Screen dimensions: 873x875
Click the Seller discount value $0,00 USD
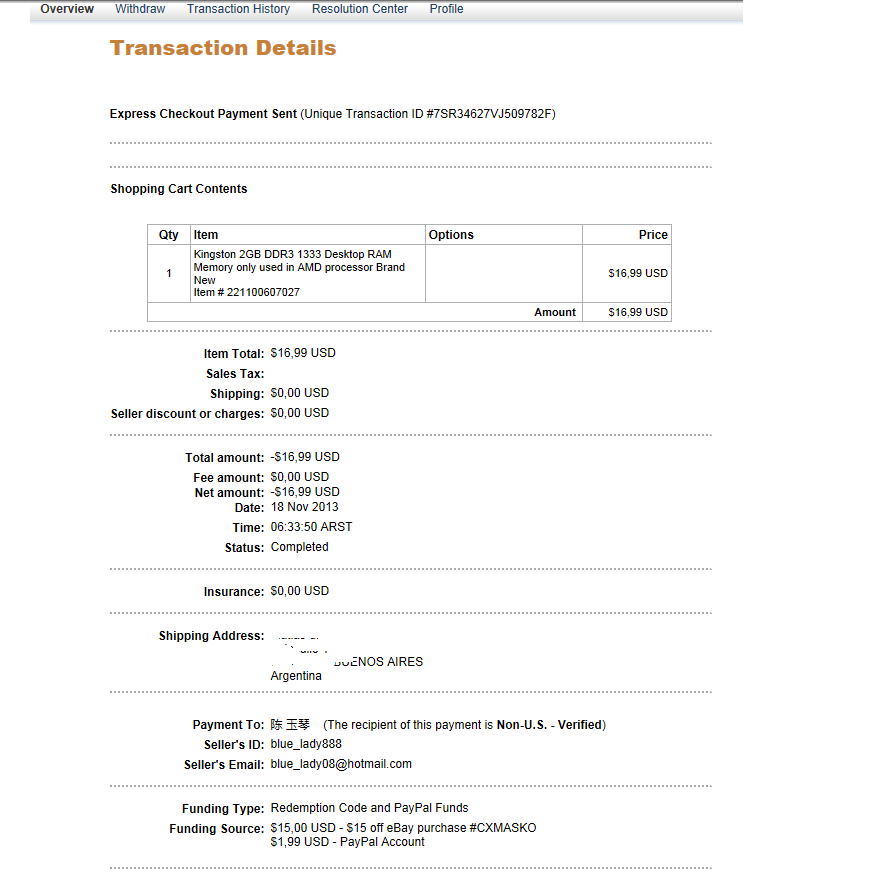(300, 413)
